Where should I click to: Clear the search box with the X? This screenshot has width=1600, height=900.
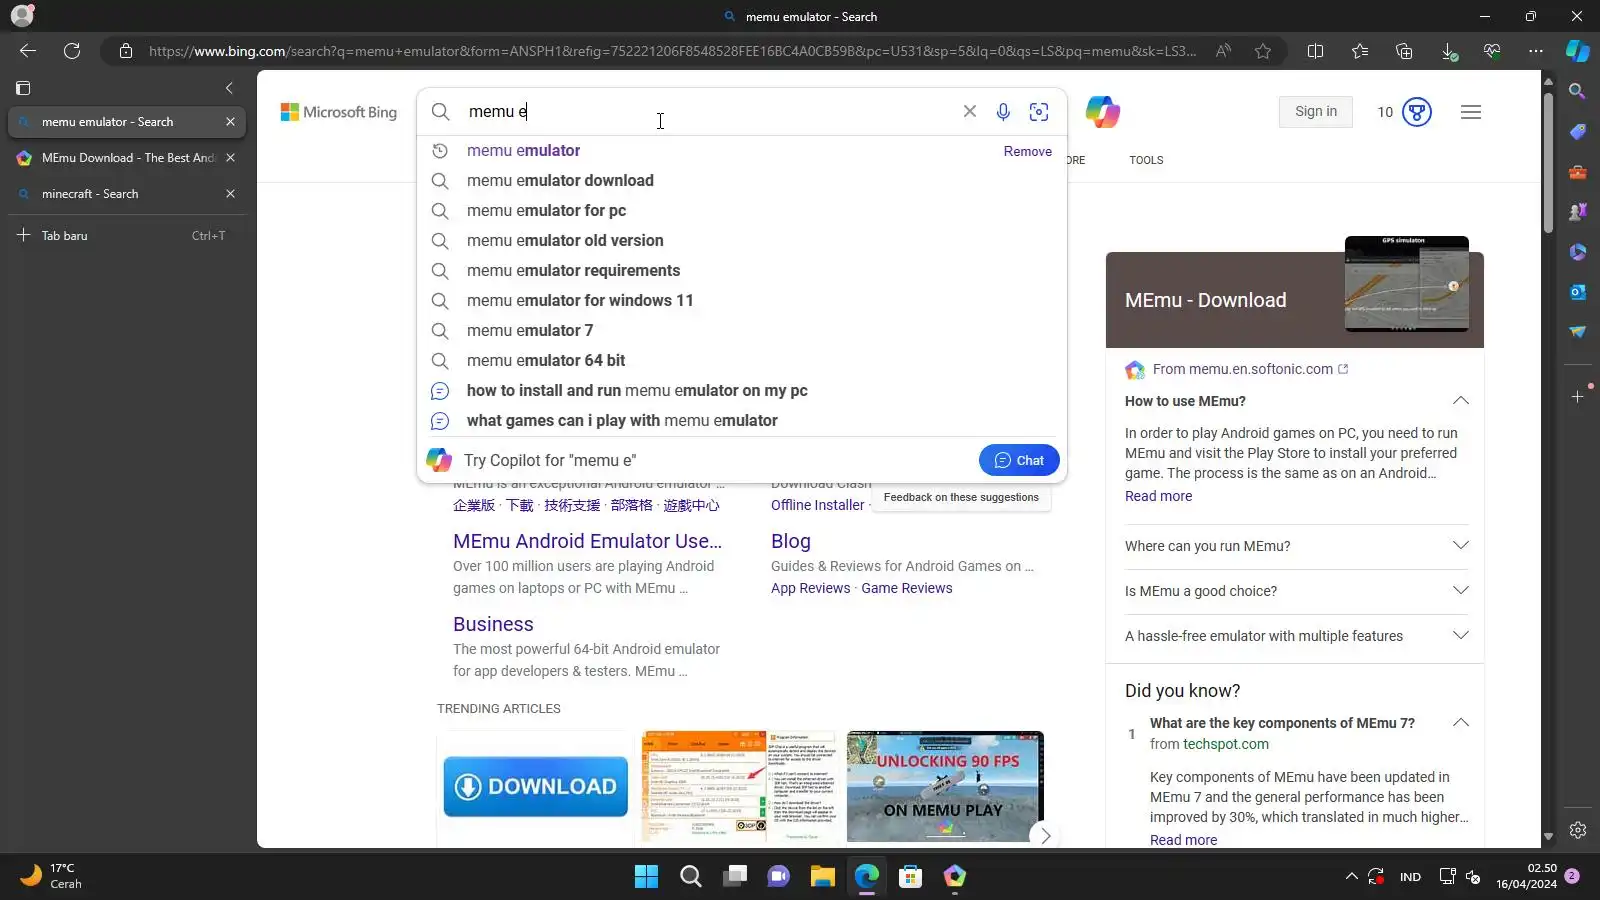point(970,111)
